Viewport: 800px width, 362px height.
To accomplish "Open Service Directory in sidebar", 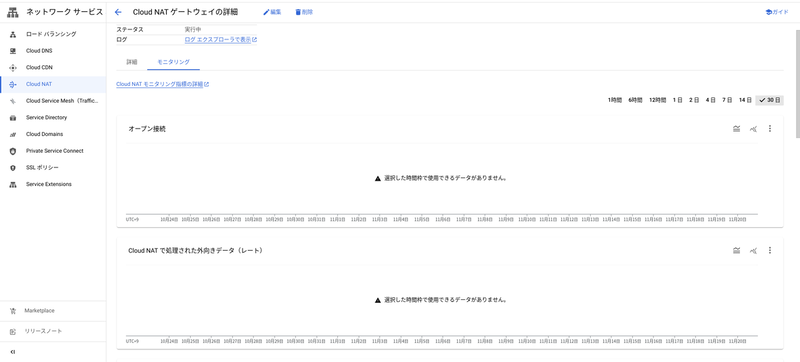I will pyautogui.click(x=53, y=117).
